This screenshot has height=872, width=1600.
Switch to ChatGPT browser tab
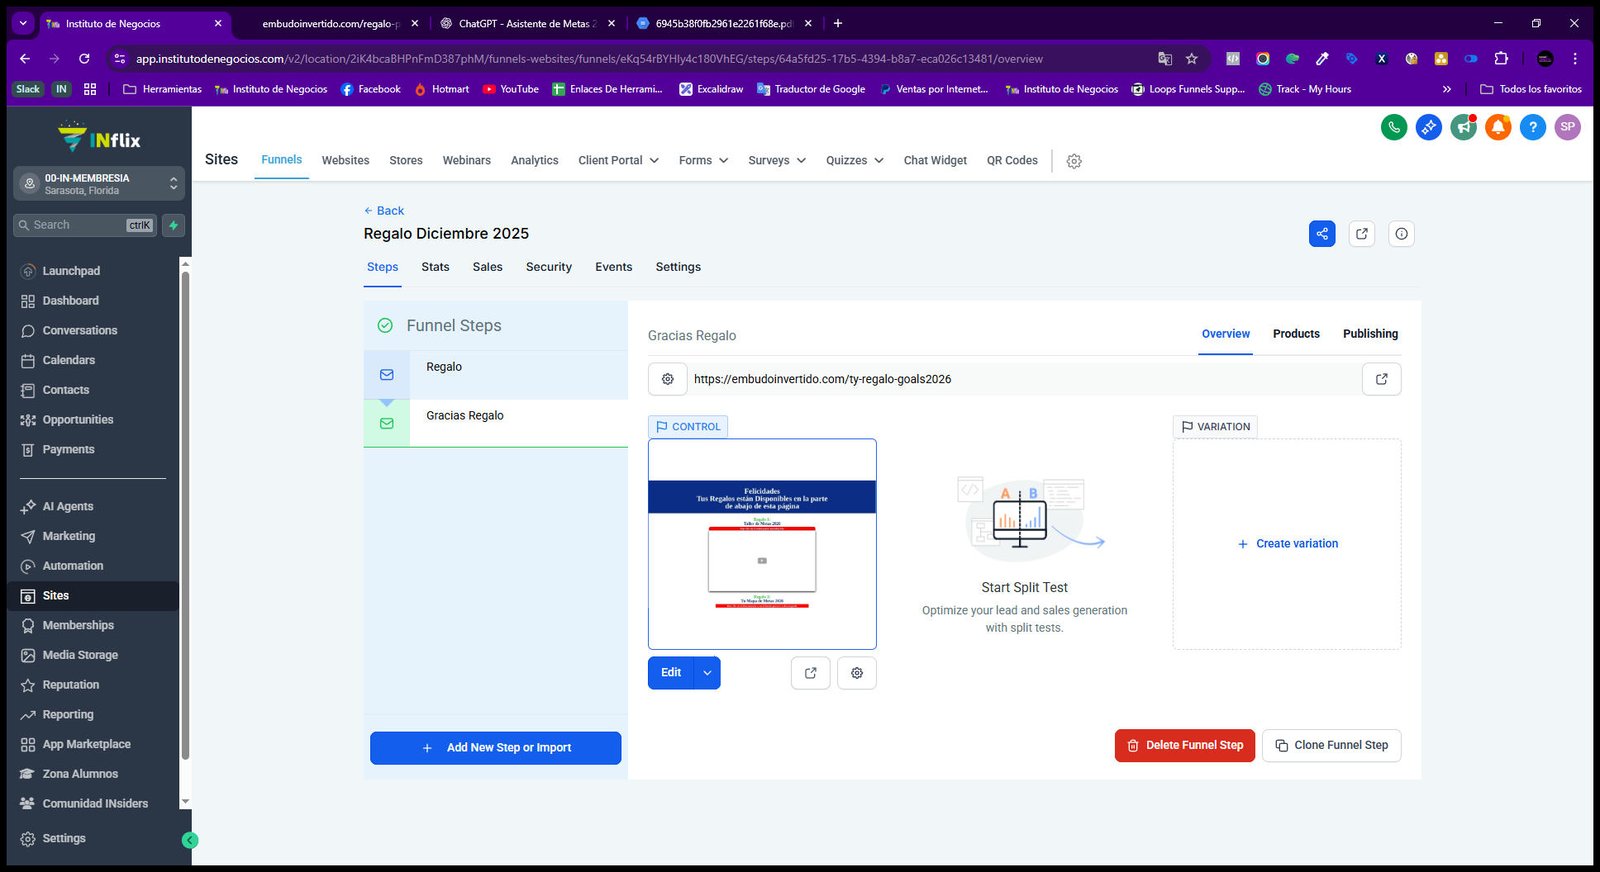pyautogui.click(x=526, y=23)
